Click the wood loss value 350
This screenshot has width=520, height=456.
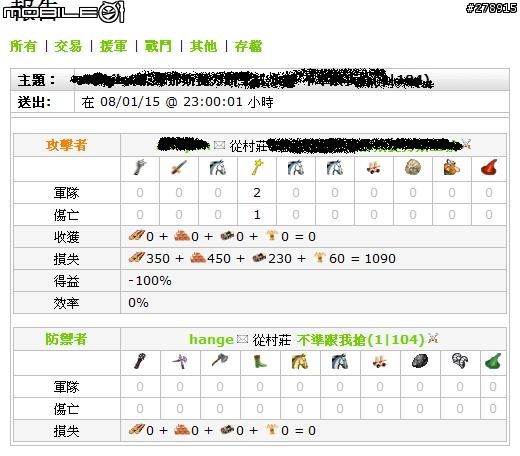[158, 259]
